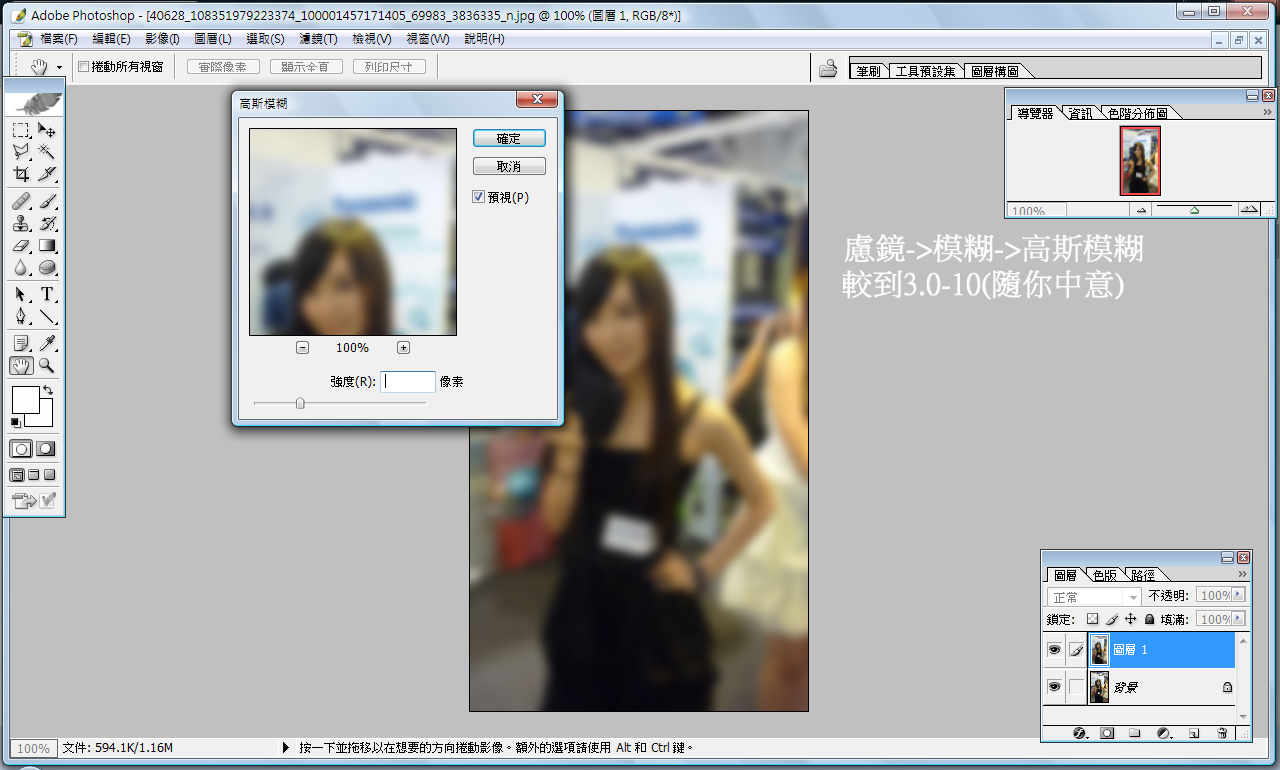Image resolution: width=1280 pixels, height=770 pixels.
Task: Hide the 背景 layer eye icon
Action: click(x=1054, y=687)
